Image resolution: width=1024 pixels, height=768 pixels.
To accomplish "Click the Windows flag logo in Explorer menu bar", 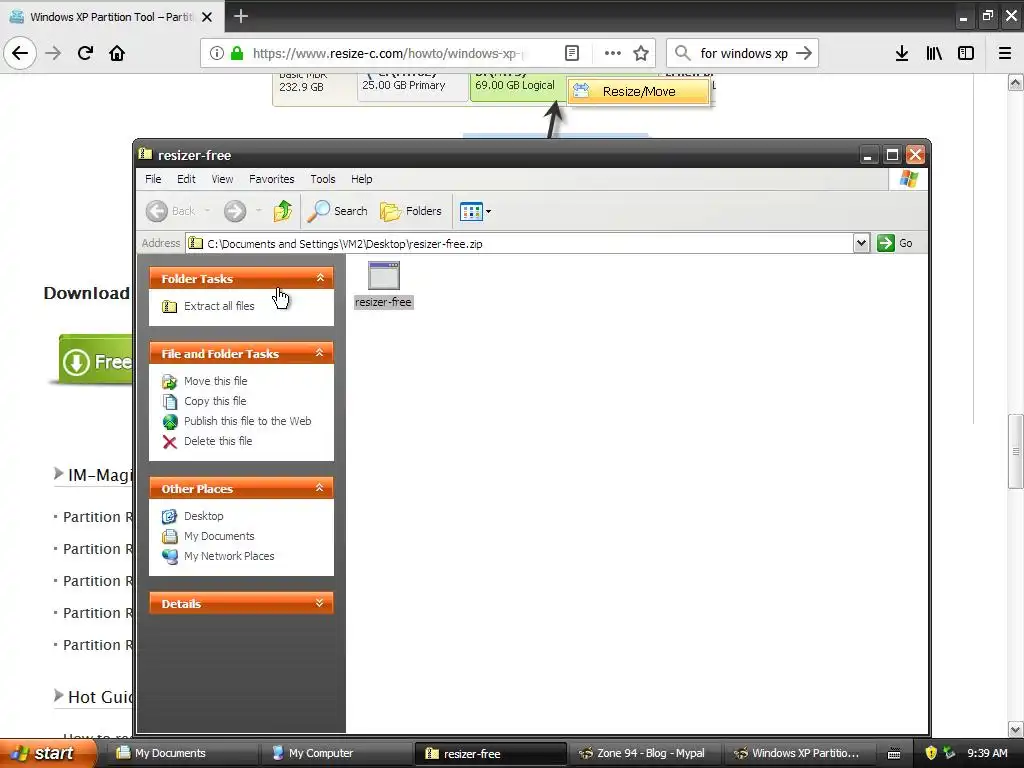I will 908,179.
